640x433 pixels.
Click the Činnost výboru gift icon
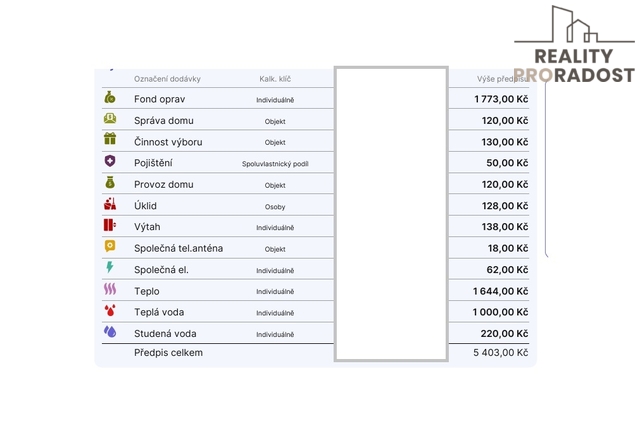tap(110, 139)
